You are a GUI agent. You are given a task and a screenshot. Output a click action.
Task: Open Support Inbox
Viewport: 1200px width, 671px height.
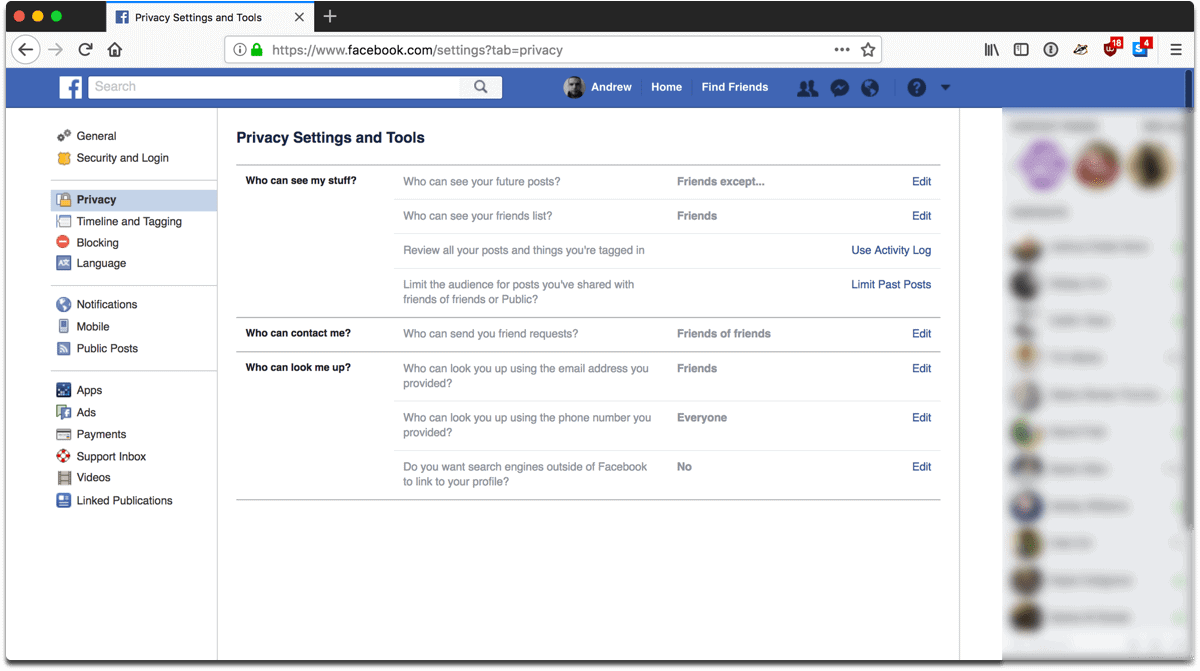[x=111, y=457]
